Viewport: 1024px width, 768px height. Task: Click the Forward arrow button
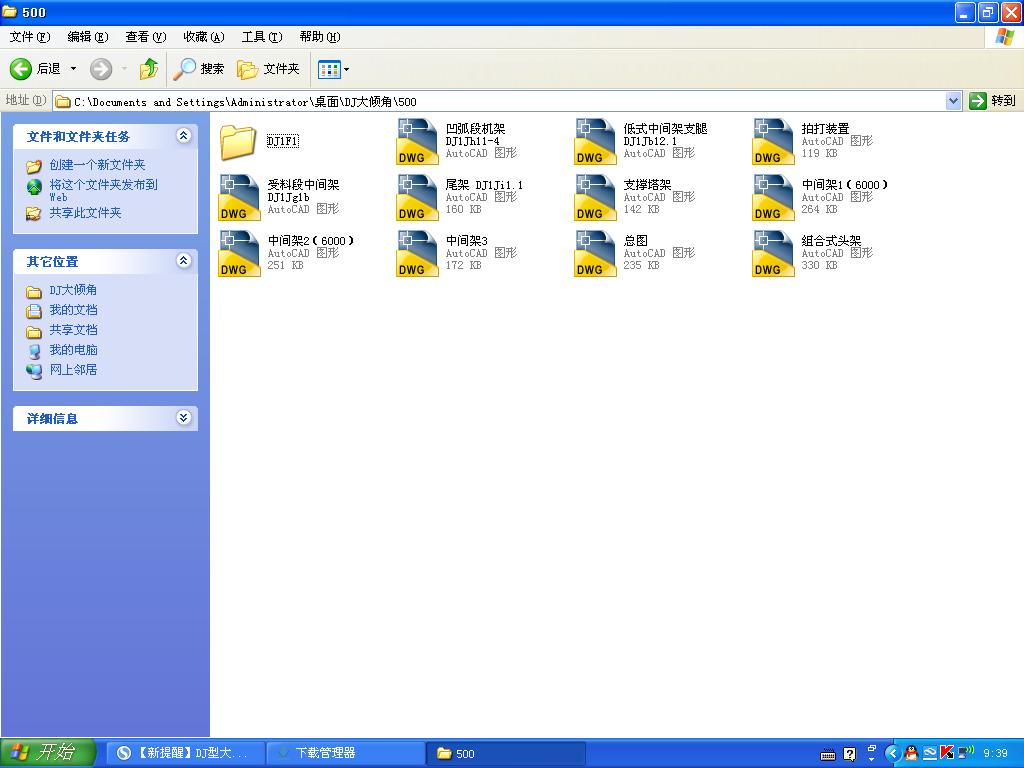(x=101, y=69)
